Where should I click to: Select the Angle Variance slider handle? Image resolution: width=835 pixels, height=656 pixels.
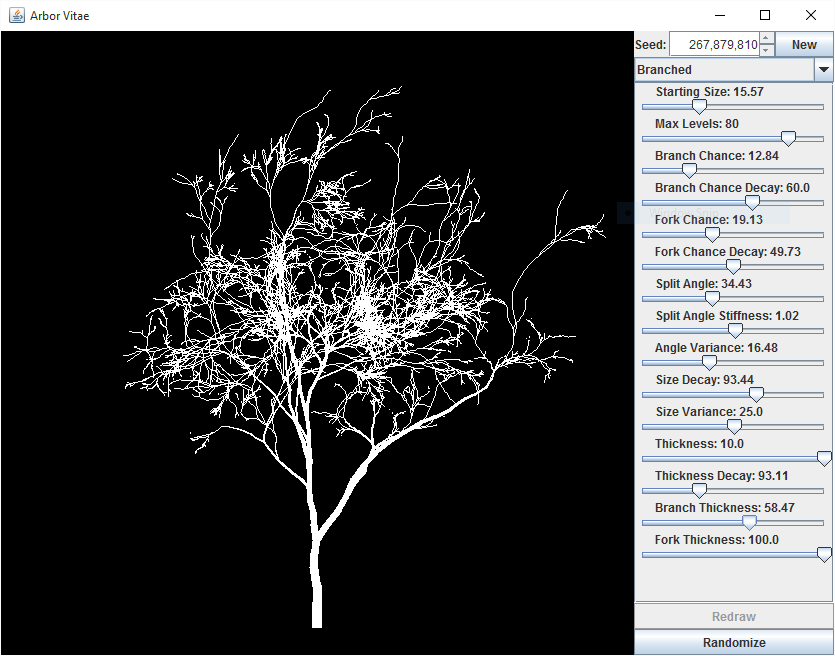pos(709,362)
